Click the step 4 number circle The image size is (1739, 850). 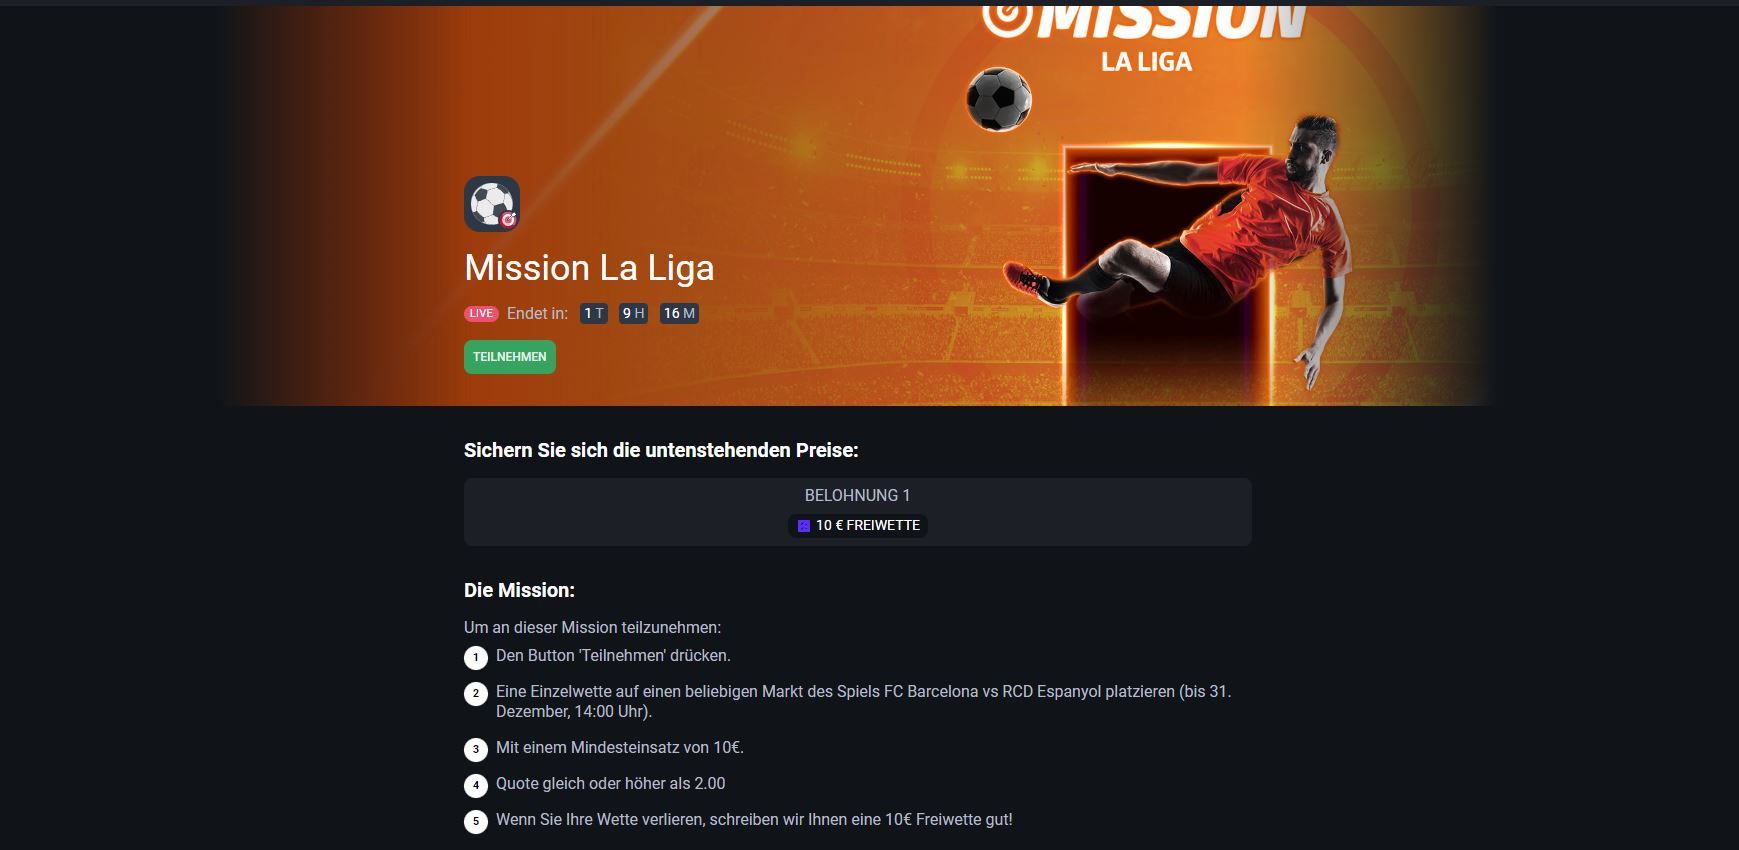click(x=476, y=785)
